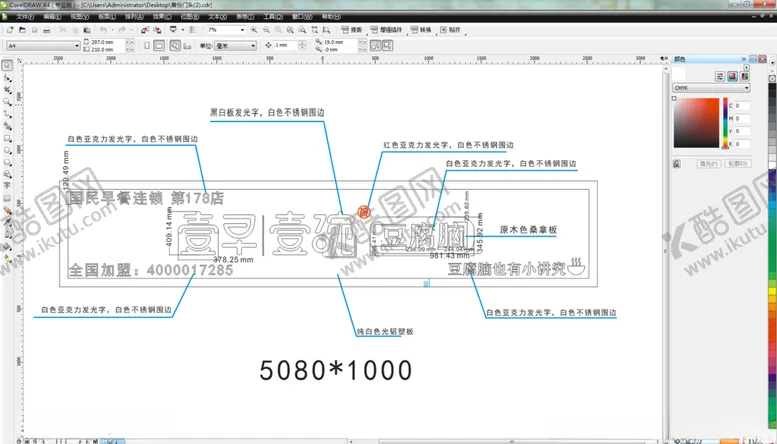
Task: Click the C value input field
Action: (x=742, y=106)
